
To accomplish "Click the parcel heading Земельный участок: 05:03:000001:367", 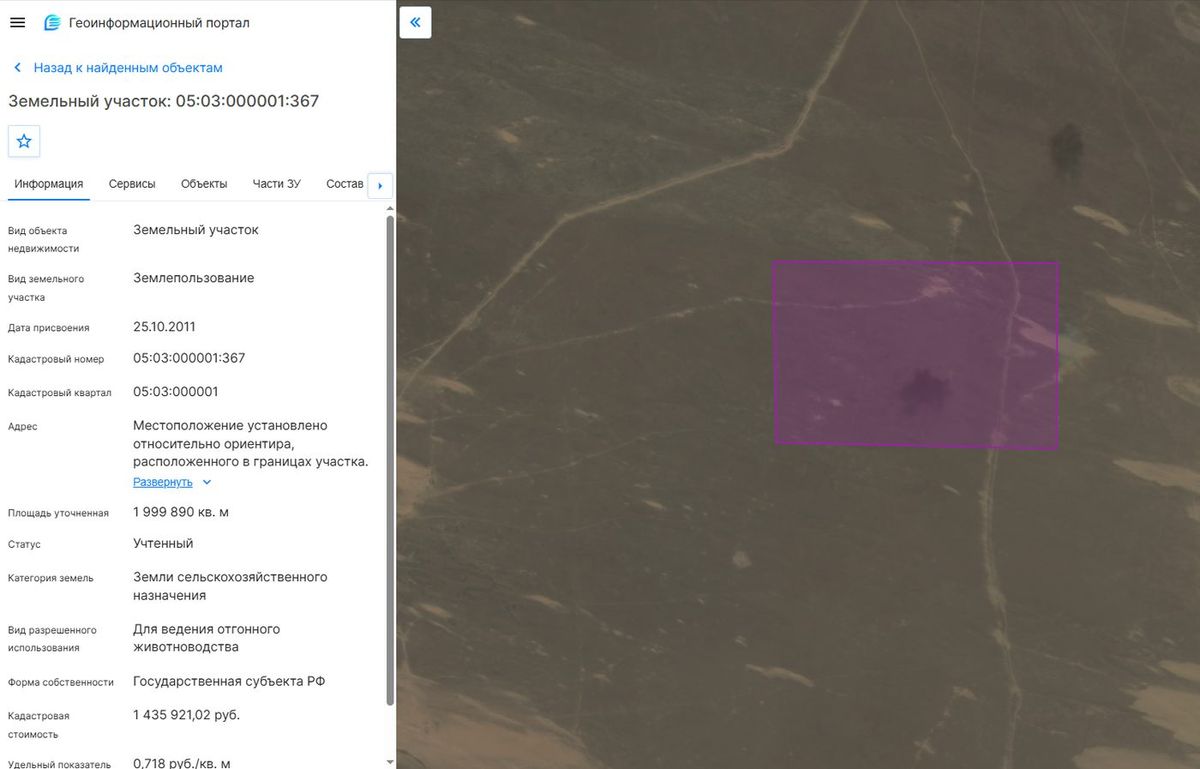I will [x=164, y=101].
